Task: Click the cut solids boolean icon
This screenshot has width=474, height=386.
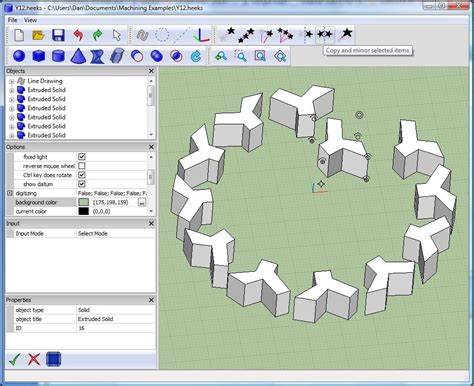Action: point(137,56)
